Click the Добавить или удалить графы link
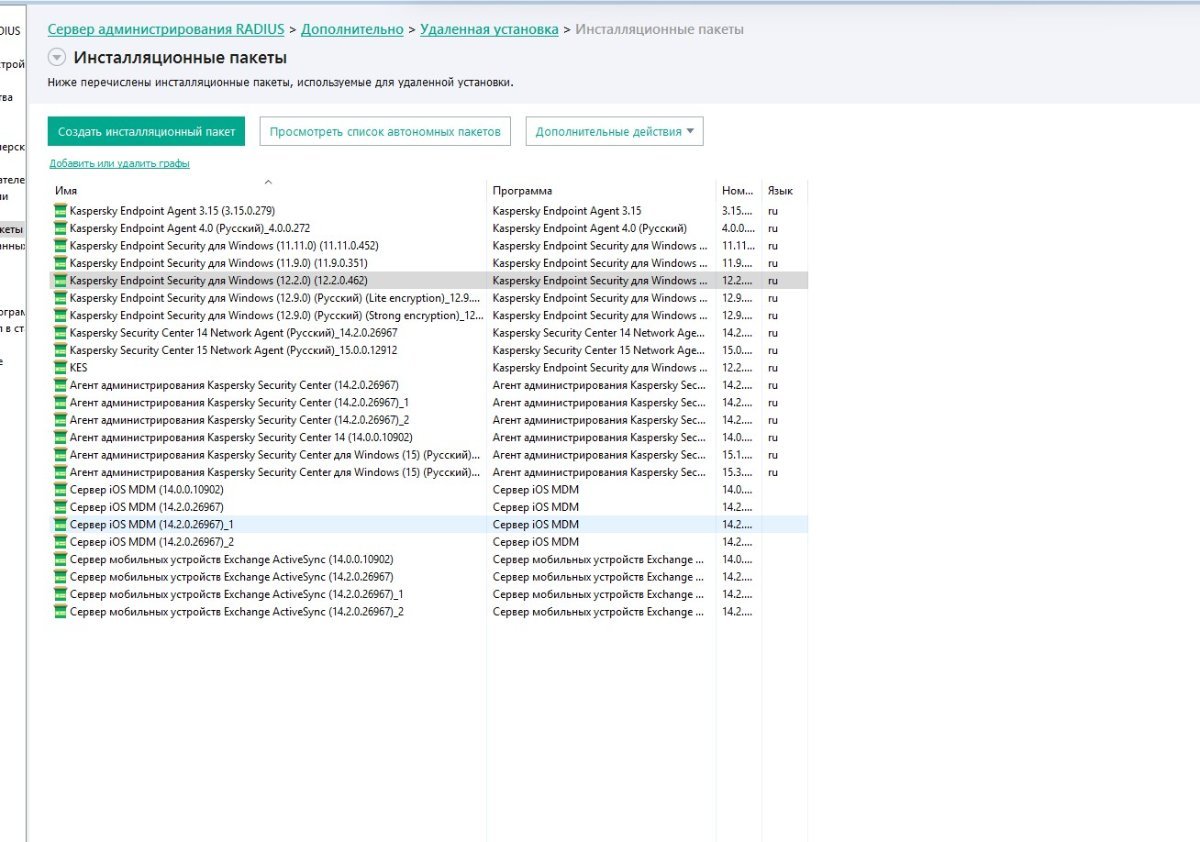Viewport: 1200px width, 842px height. tap(119, 163)
